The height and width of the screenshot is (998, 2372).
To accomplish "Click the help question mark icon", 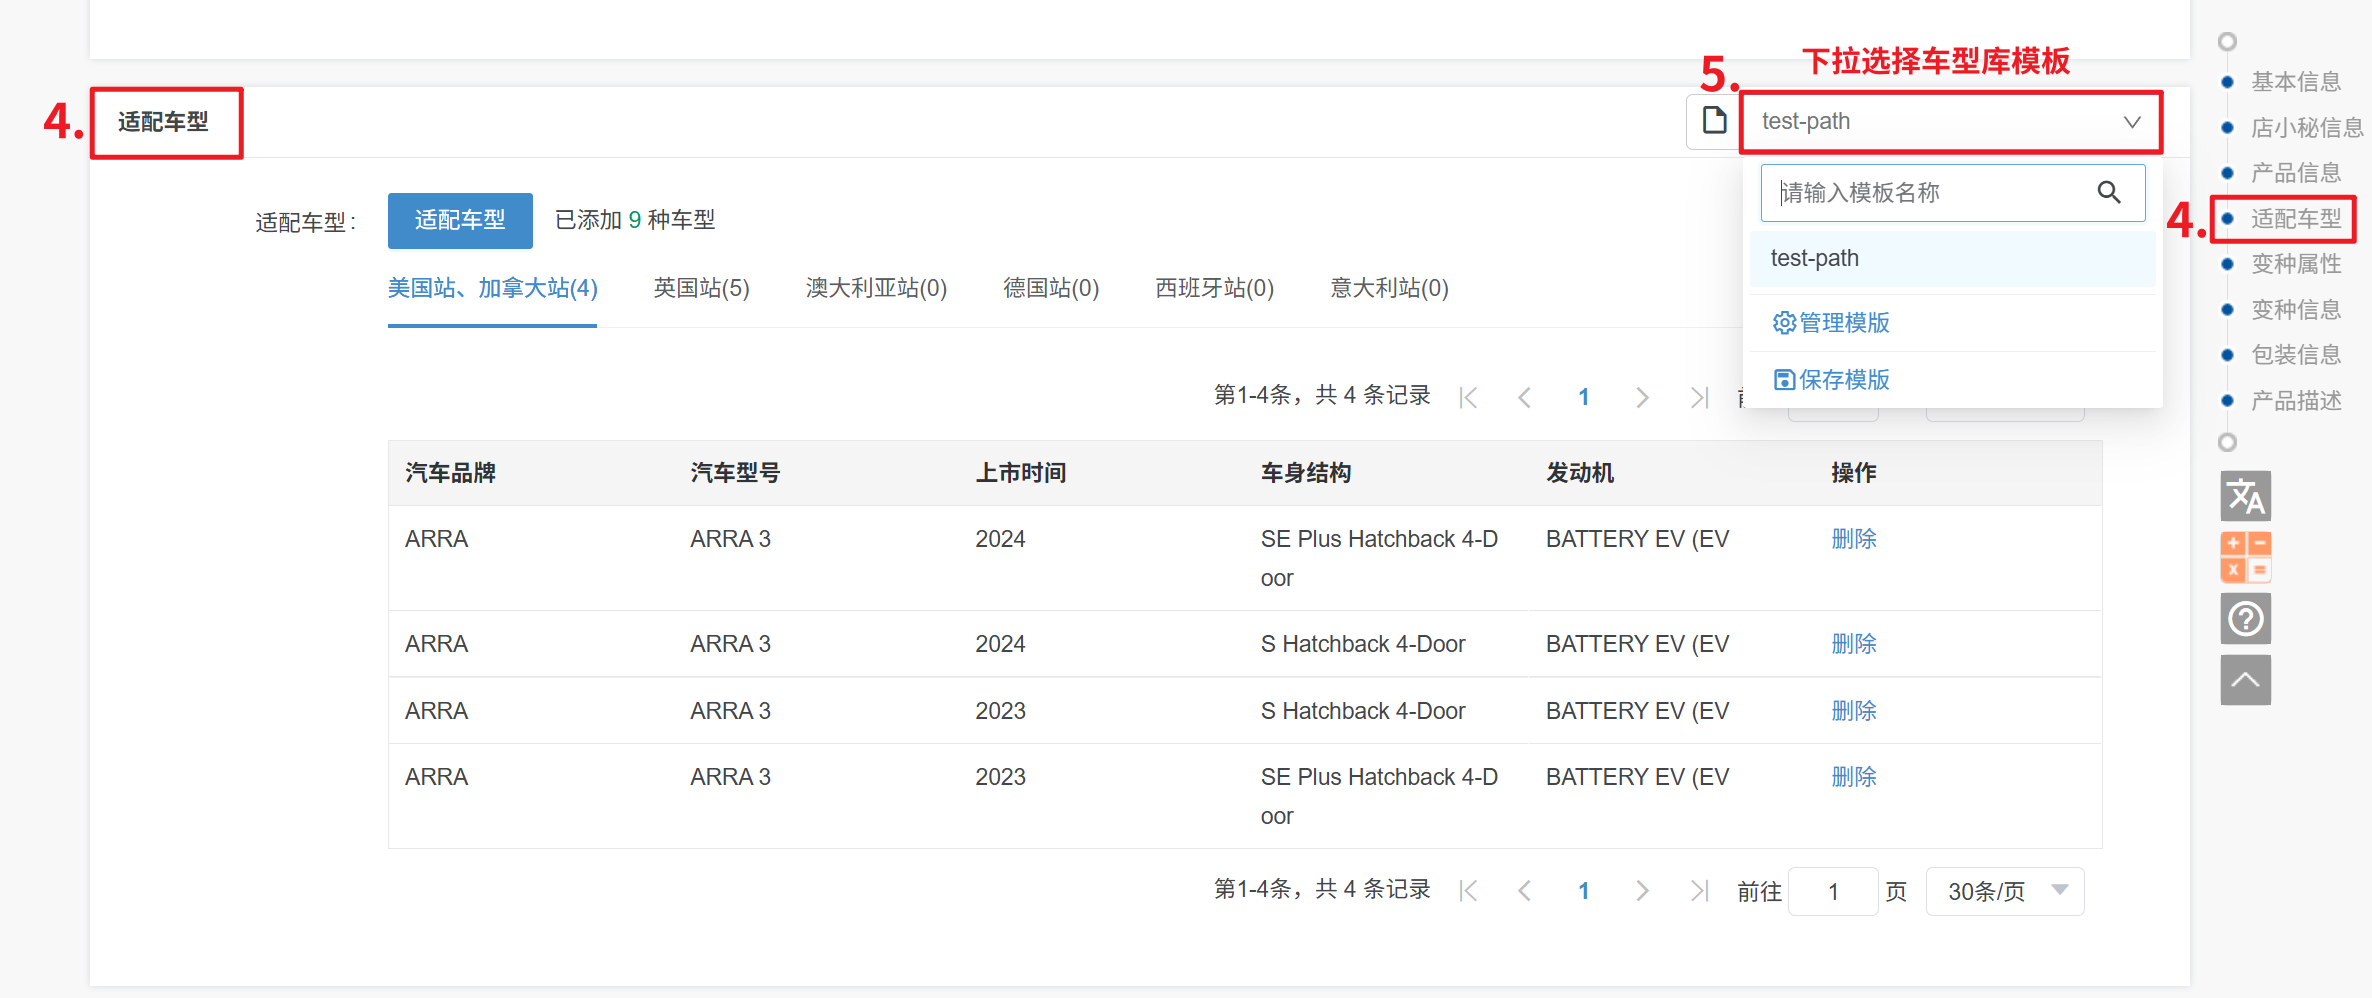I will 2245,619.
